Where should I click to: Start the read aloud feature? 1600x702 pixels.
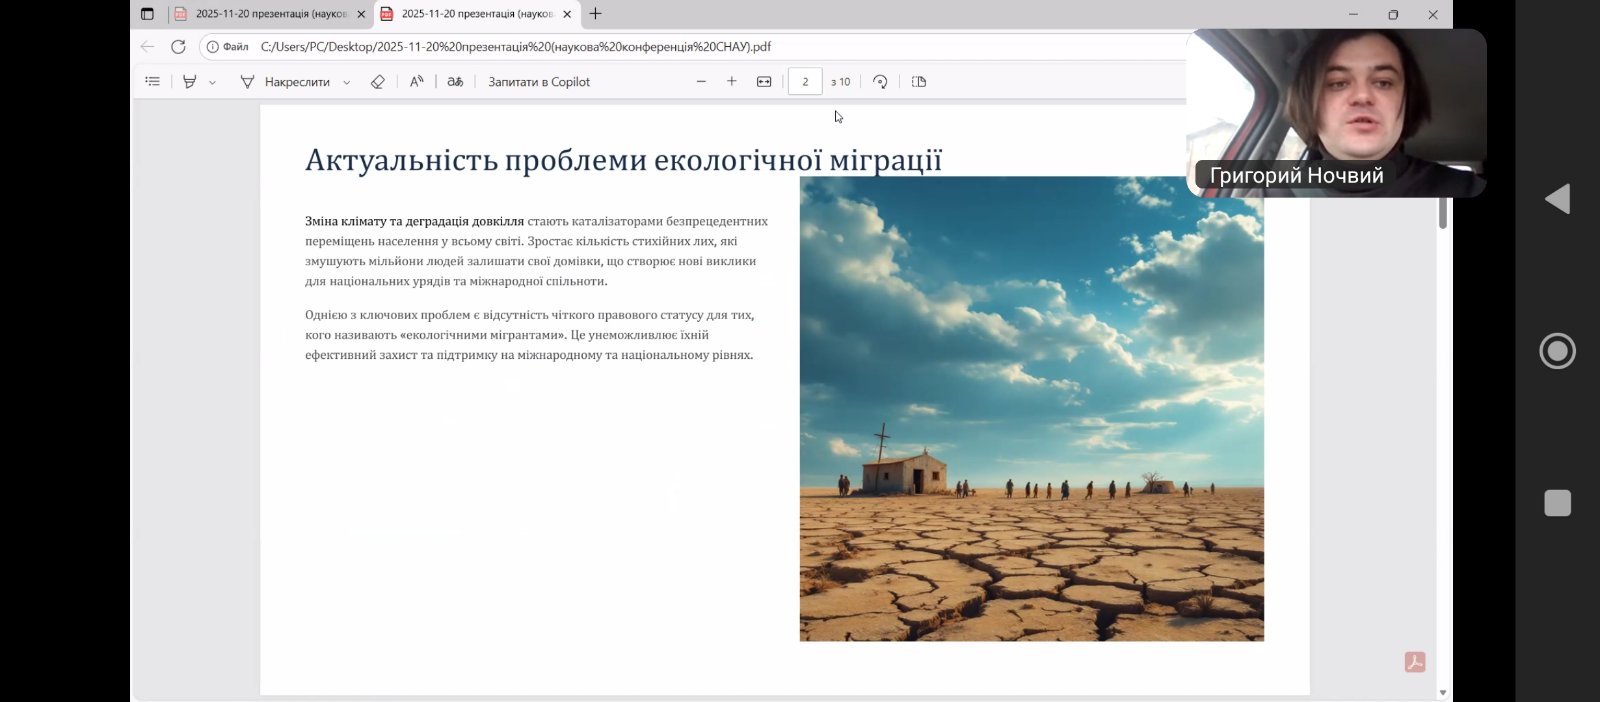[x=417, y=82]
